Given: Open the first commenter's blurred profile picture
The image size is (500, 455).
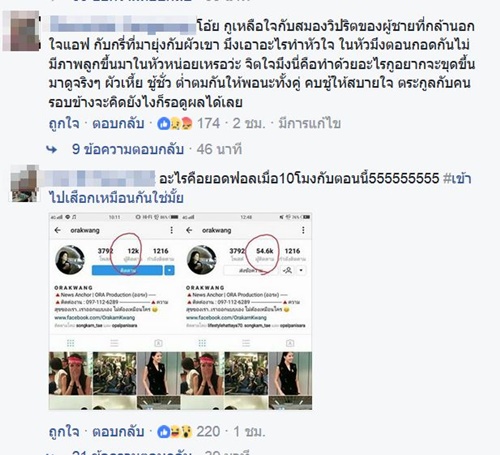Looking at the screenshot, I should coord(21,31).
